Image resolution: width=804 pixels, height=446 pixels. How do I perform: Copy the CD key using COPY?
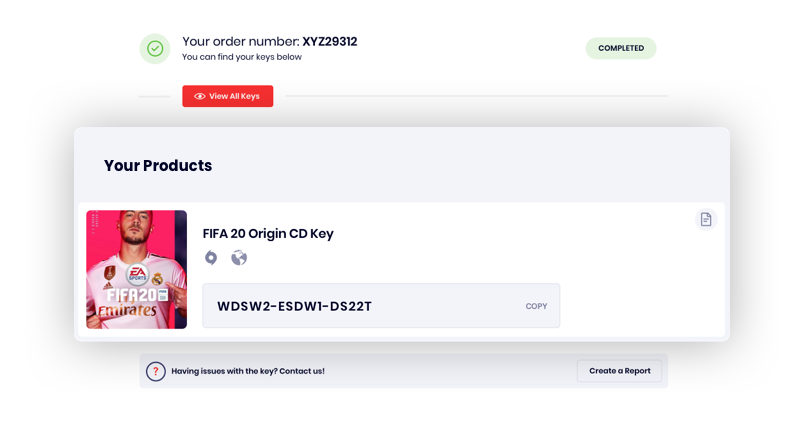tap(536, 306)
